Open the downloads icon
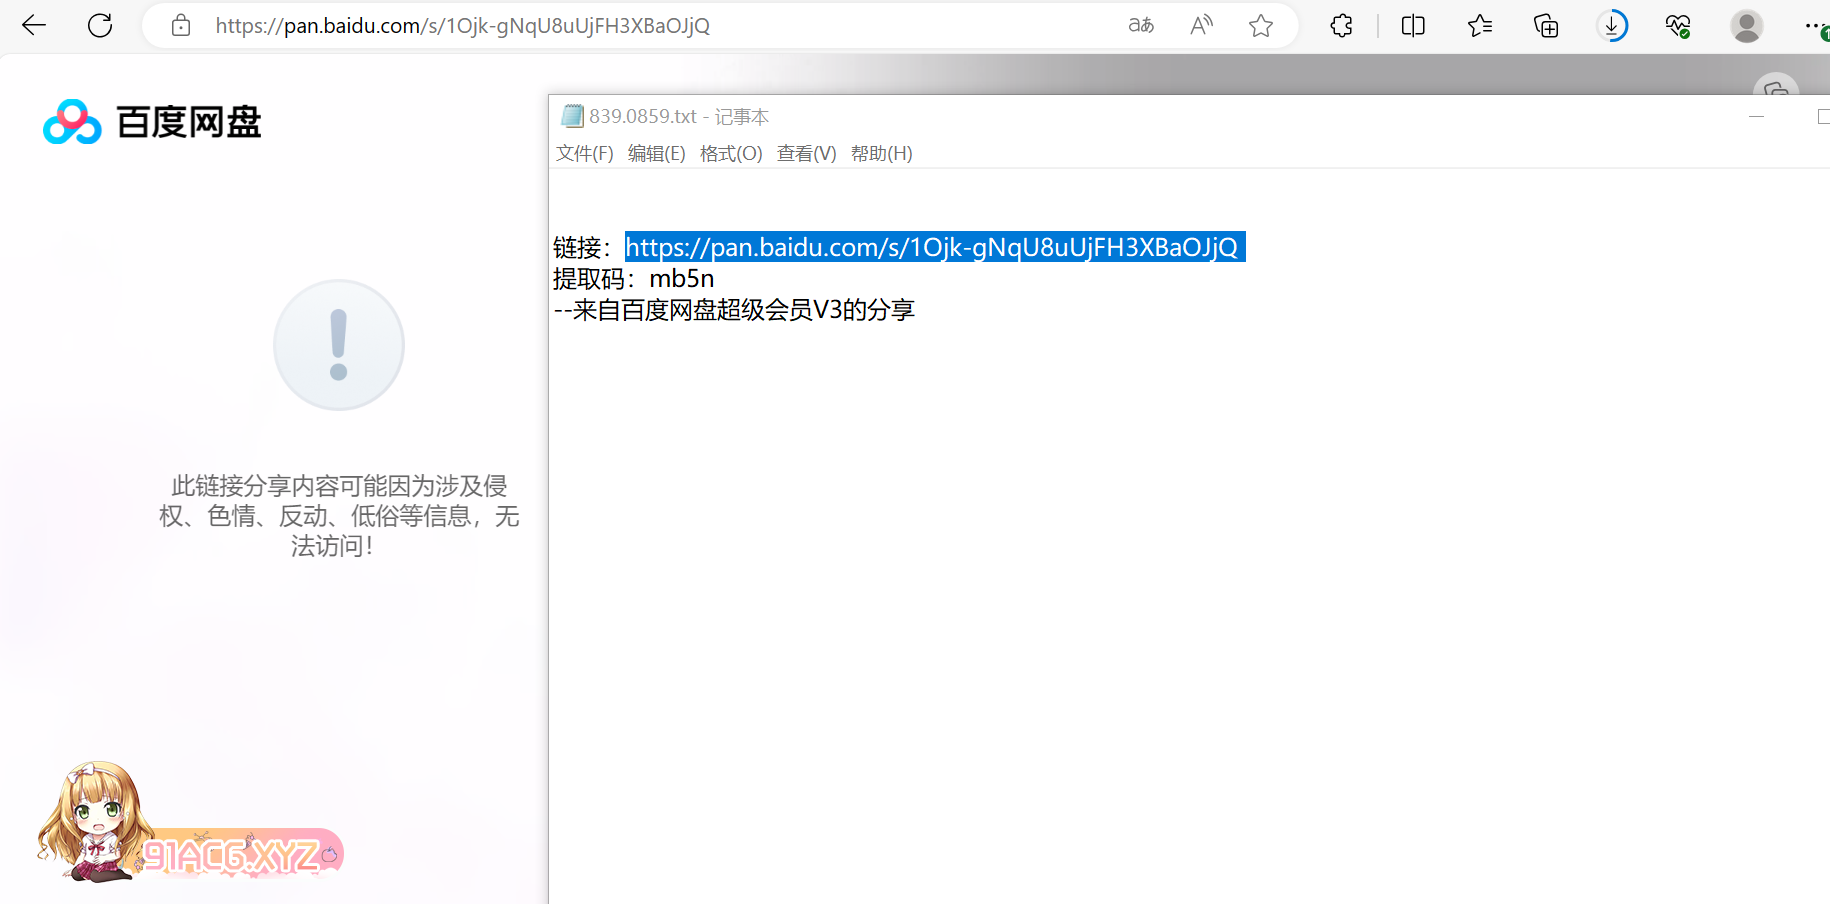The height and width of the screenshot is (904, 1830). (x=1612, y=26)
